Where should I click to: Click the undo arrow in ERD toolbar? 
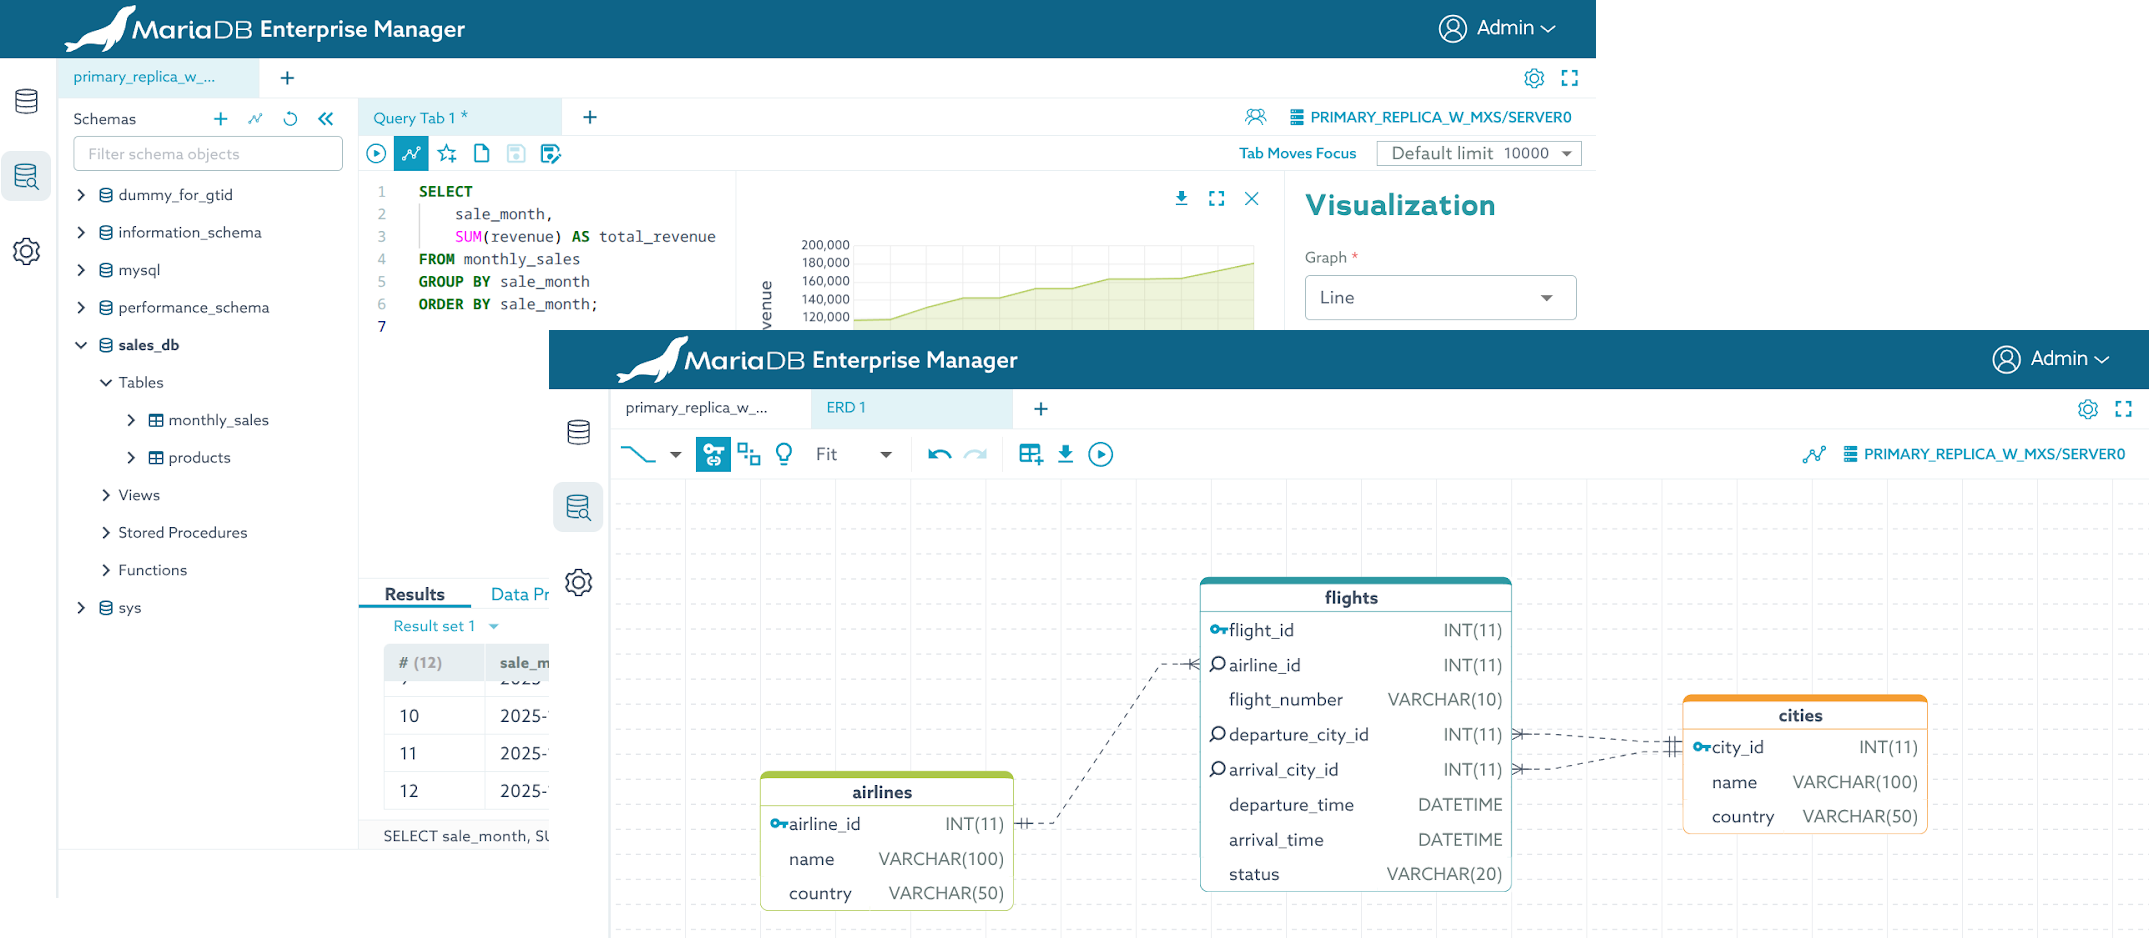(x=939, y=455)
